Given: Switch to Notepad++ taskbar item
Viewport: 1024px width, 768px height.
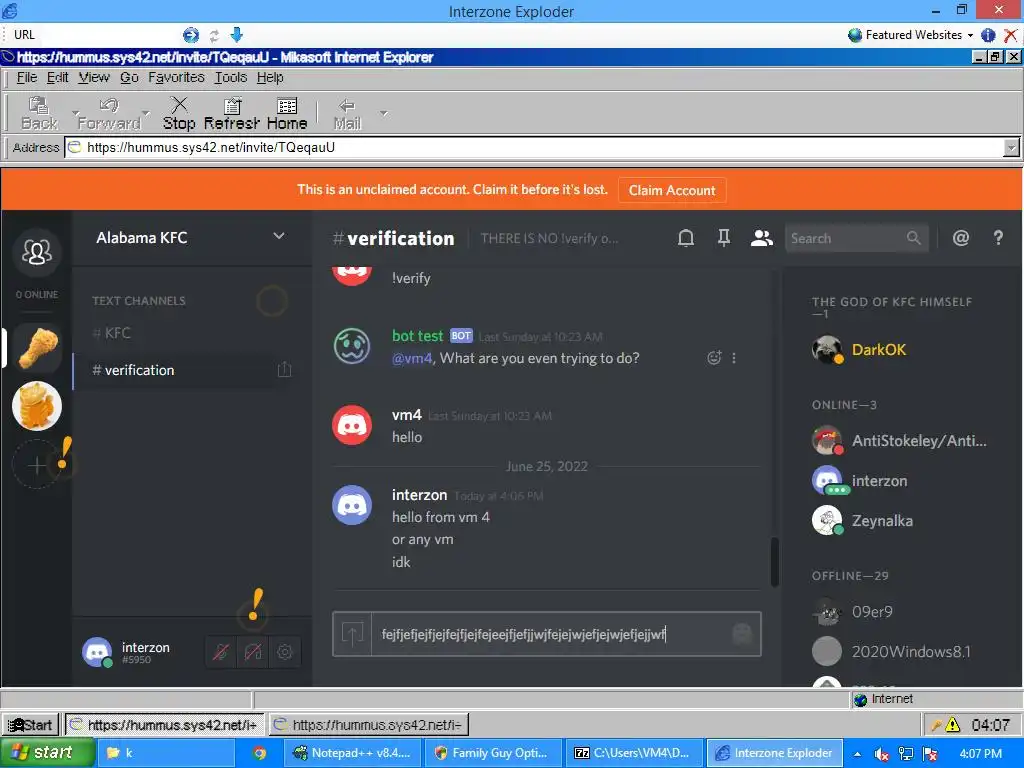Looking at the screenshot, I should click(353, 753).
